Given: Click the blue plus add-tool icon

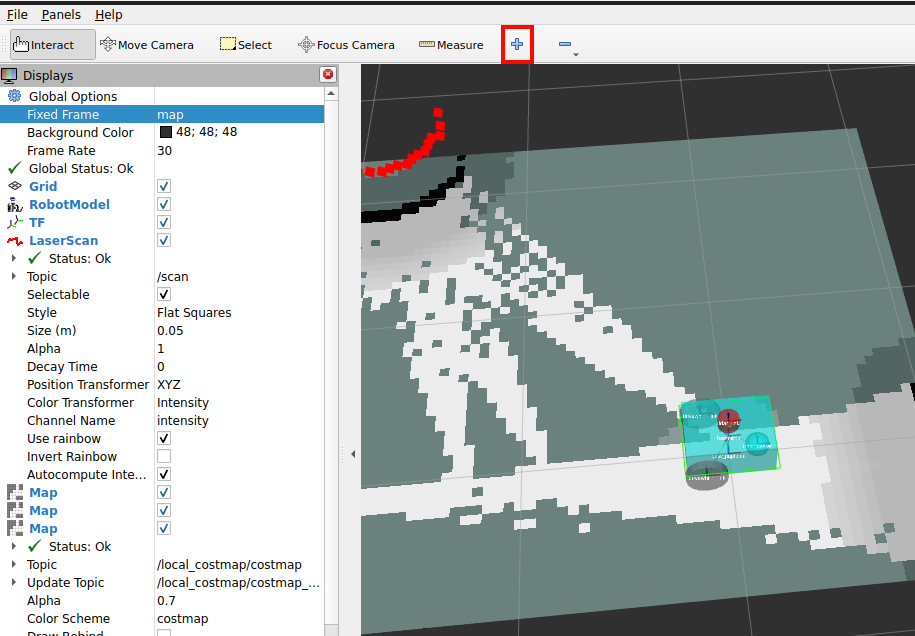Looking at the screenshot, I should [x=517, y=45].
